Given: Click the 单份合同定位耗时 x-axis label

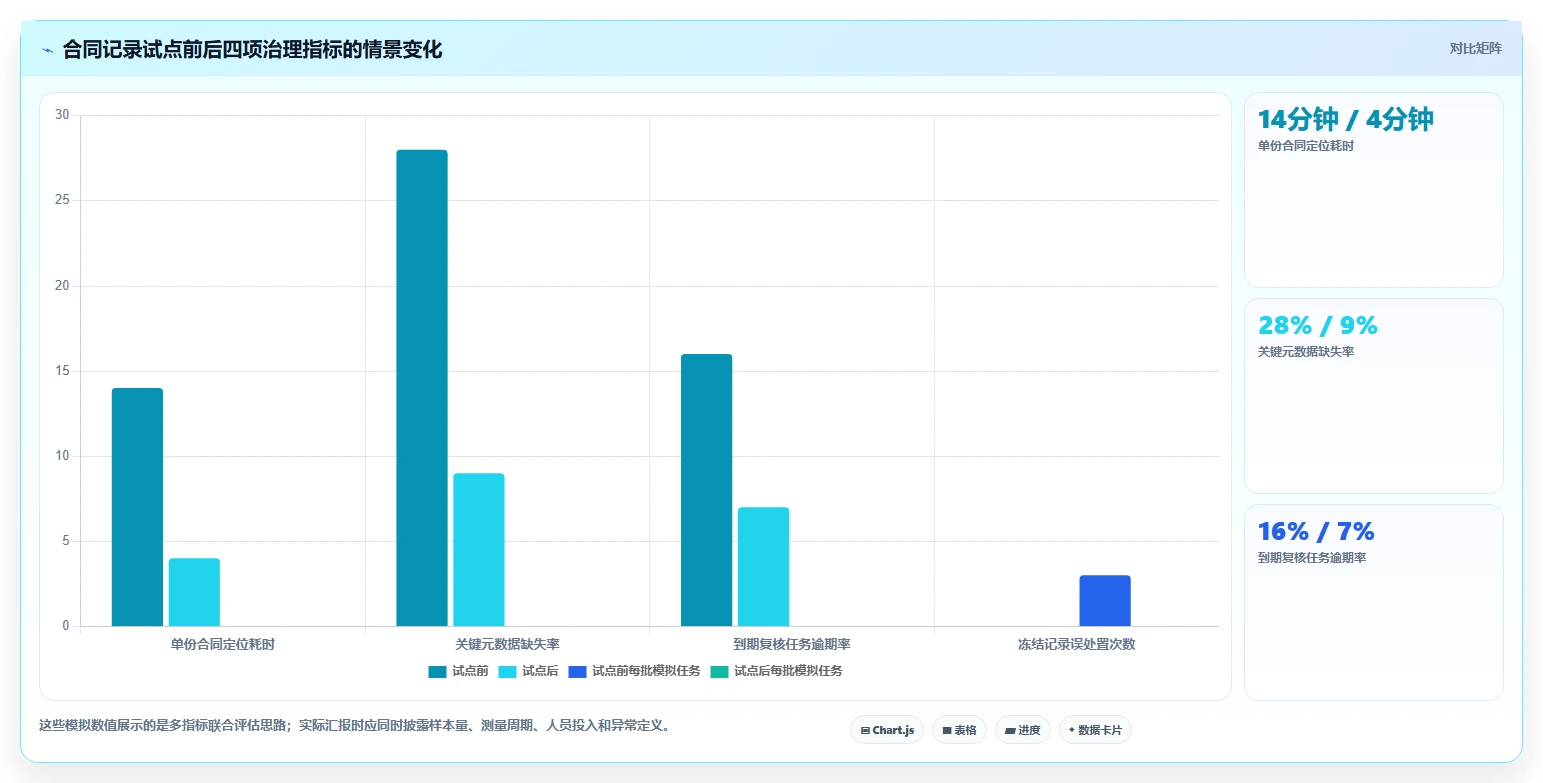Looking at the screenshot, I should 222,645.
